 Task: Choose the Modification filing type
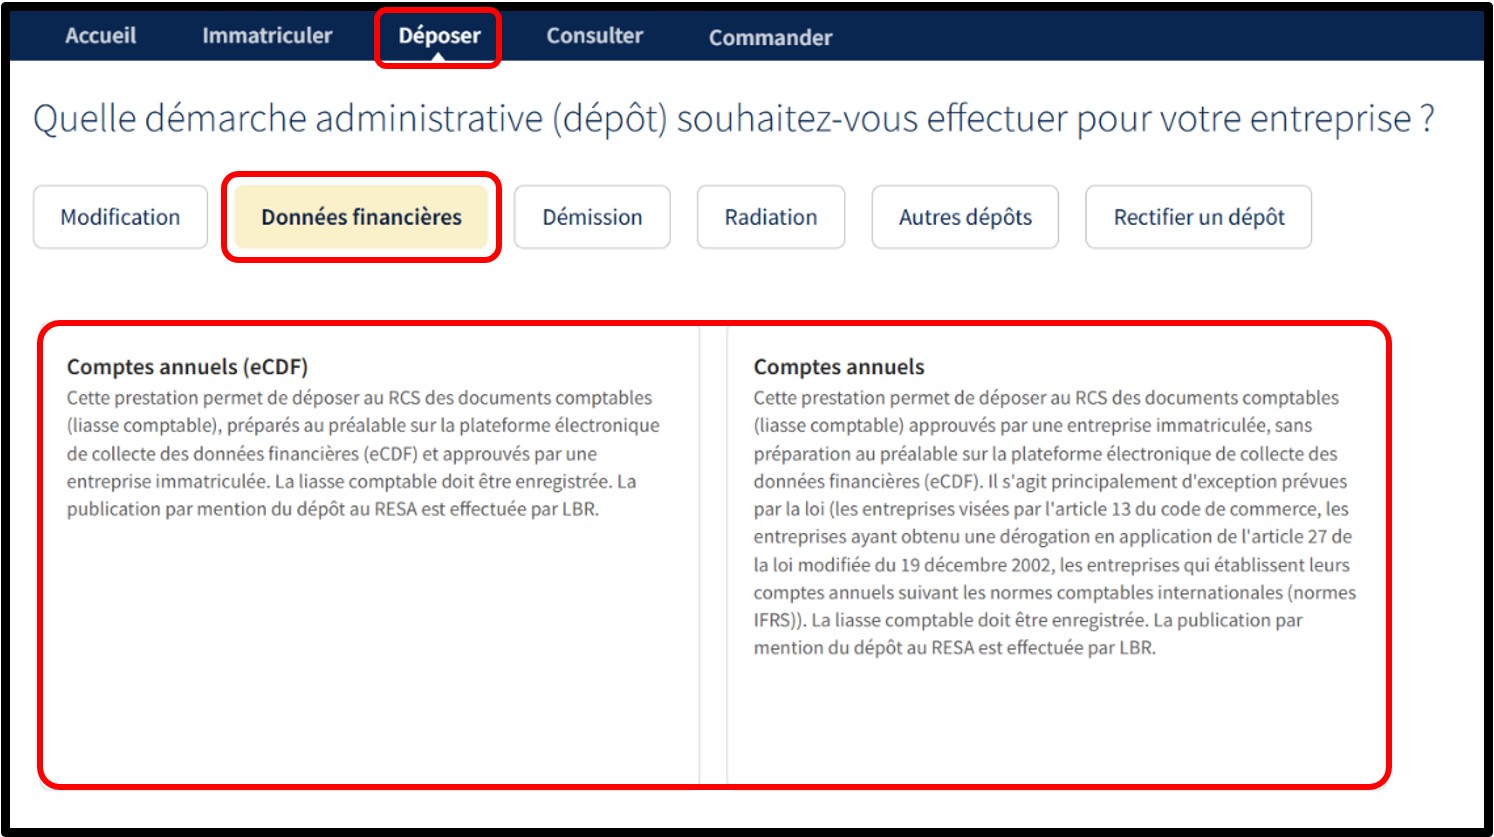point(120,217)
